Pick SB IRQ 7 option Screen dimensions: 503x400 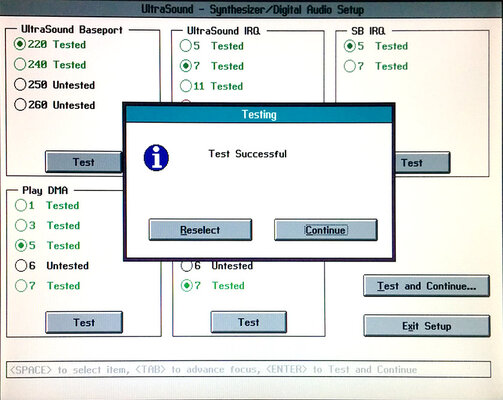pyautogui.click(x=376, y=66)
